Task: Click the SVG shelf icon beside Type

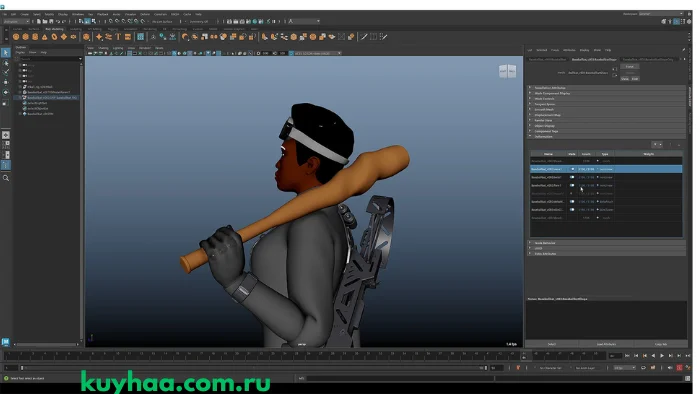Action: tap(128, 37)
